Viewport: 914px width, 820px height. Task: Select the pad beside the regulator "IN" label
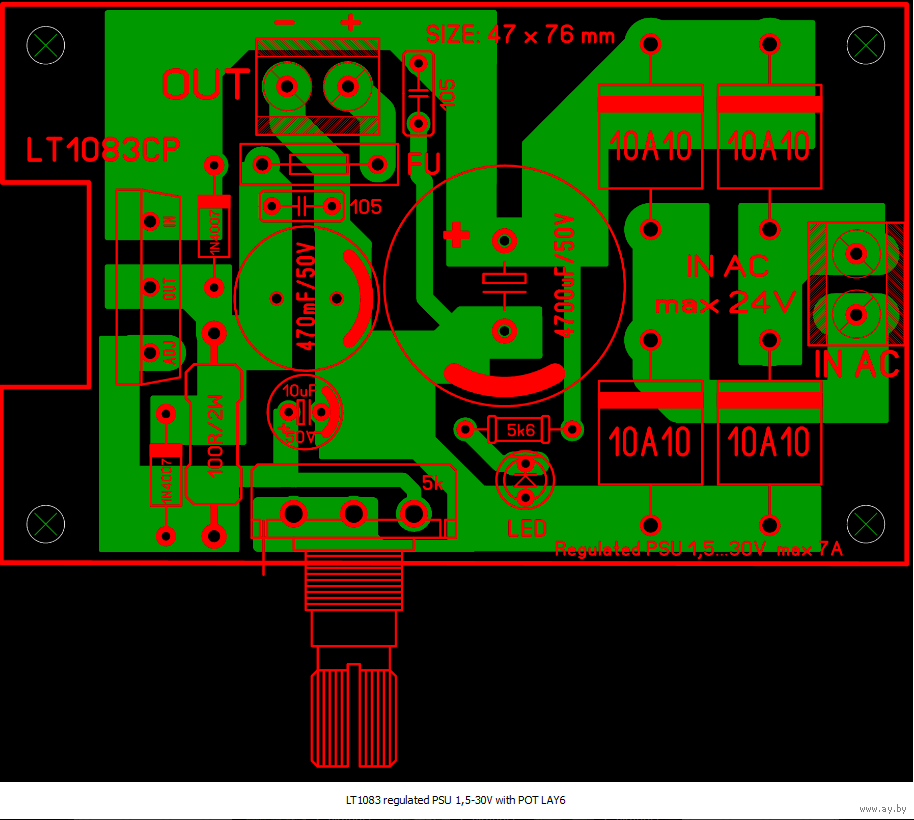[x=151, y=221]
